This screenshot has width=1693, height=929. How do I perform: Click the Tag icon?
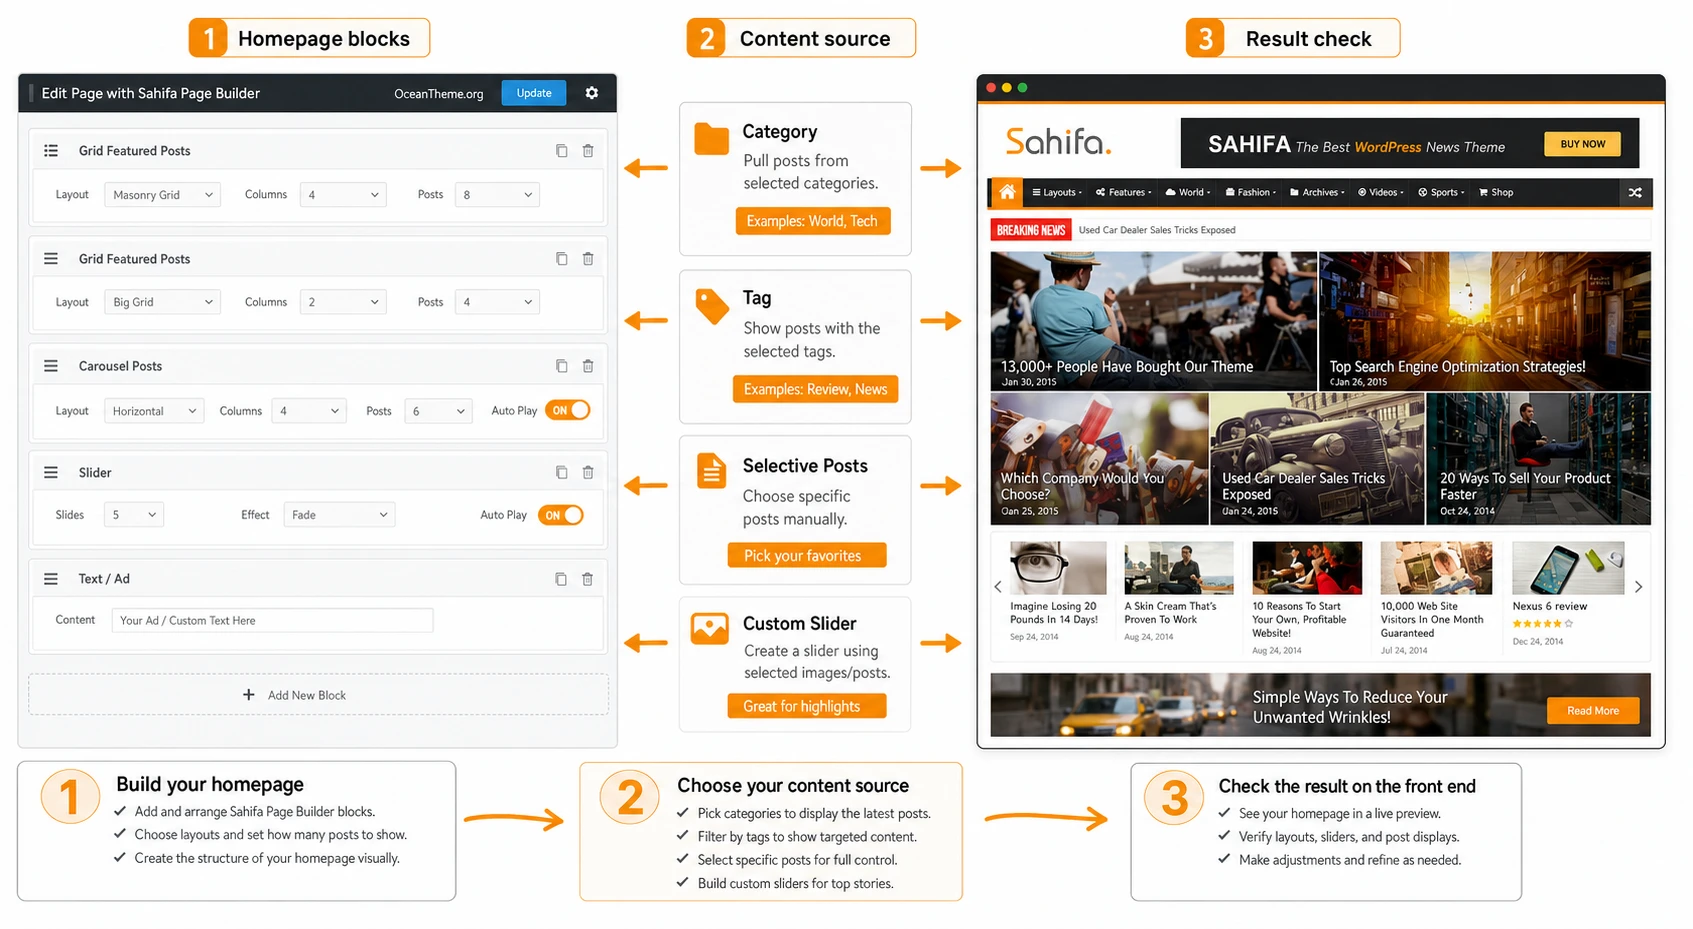[x=712, y=306]
